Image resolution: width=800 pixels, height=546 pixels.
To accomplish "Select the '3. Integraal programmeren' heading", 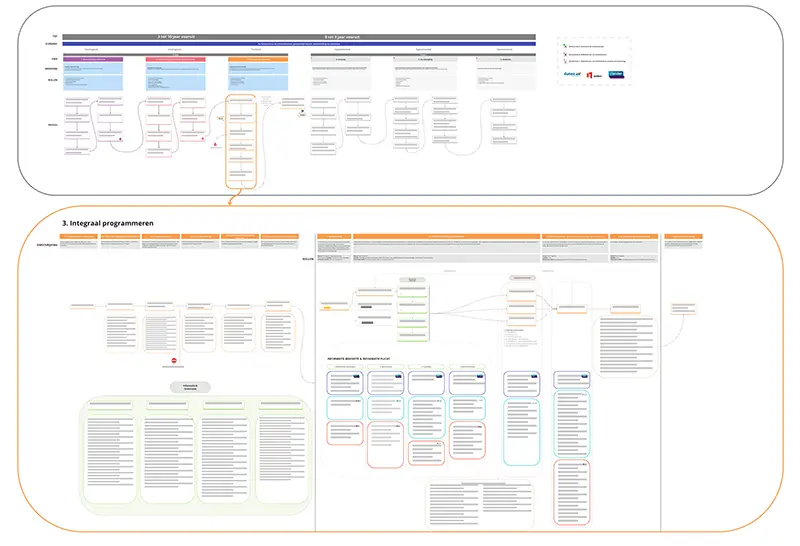I will pos(106,223).
